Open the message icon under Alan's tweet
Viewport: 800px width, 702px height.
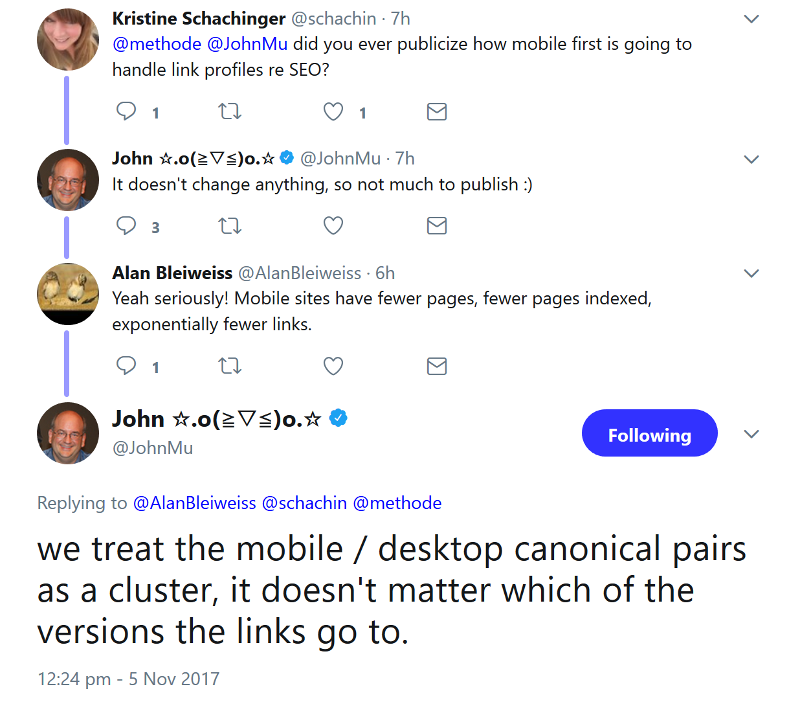pos(436,366)
